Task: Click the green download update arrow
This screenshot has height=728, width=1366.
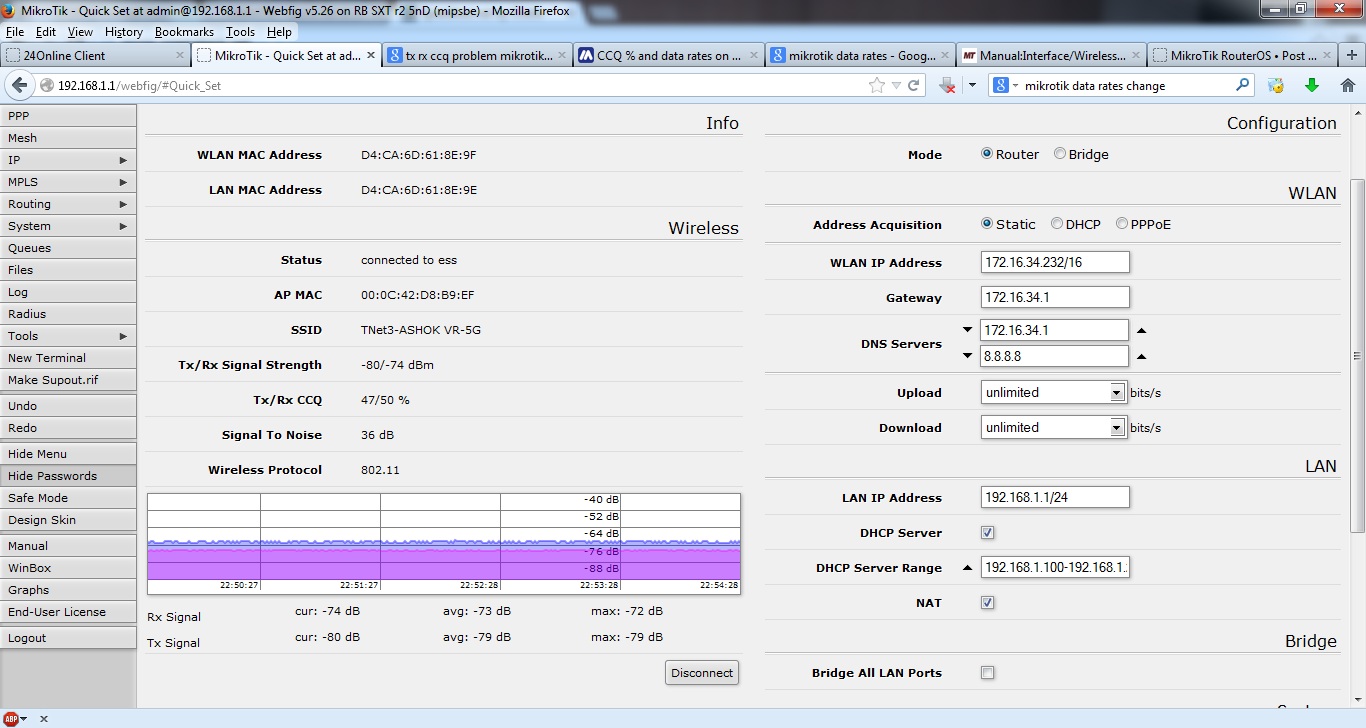Action: (1311, 85)
